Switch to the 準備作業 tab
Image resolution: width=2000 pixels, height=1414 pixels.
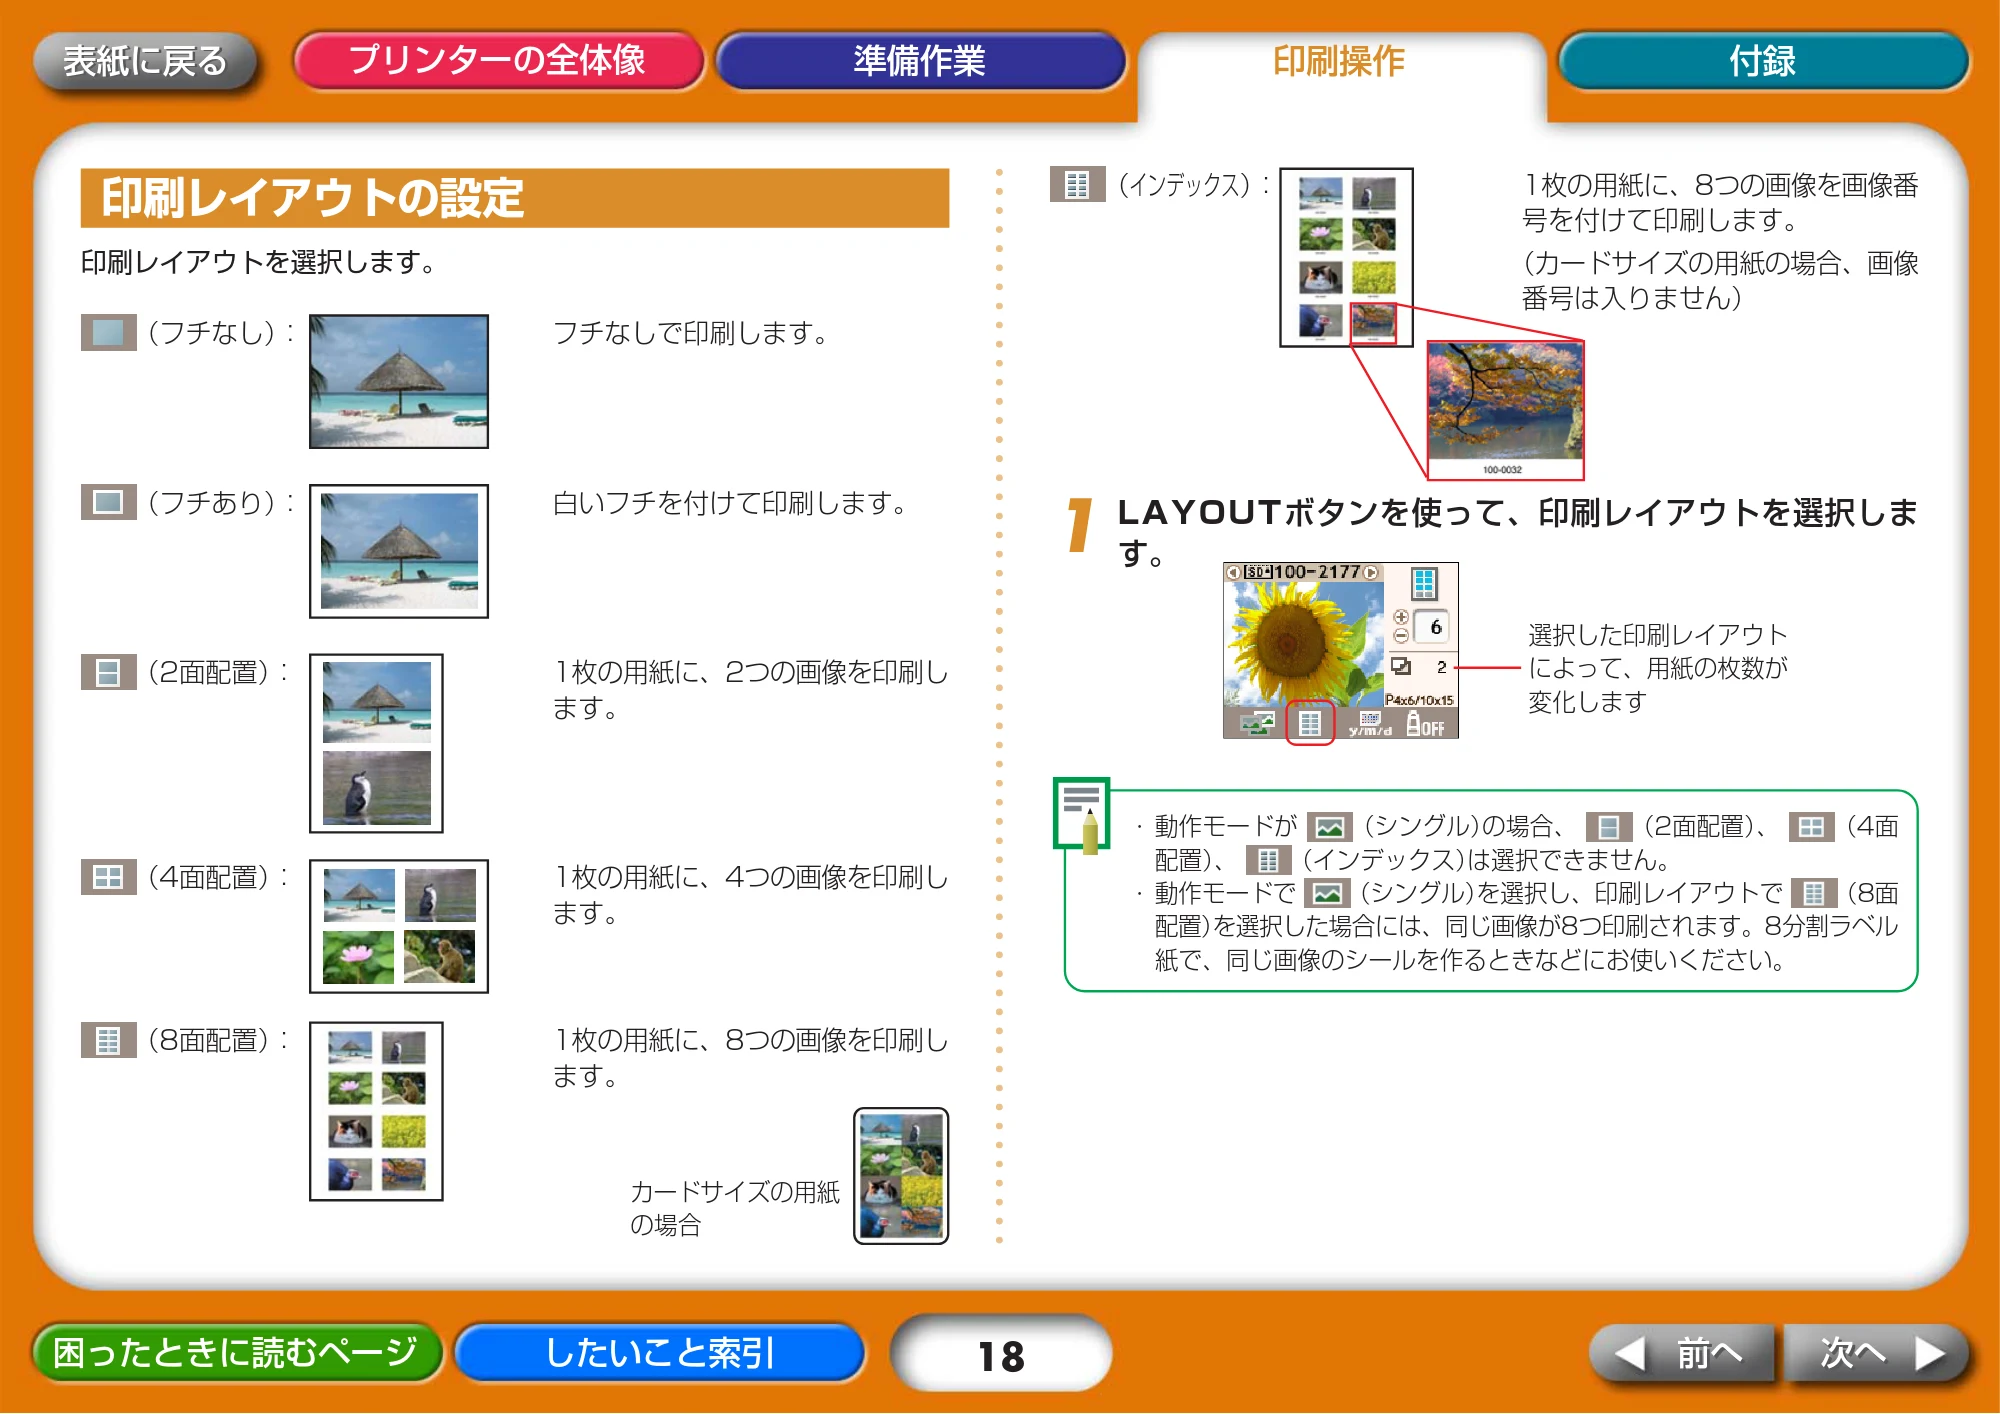click(920, 61)
